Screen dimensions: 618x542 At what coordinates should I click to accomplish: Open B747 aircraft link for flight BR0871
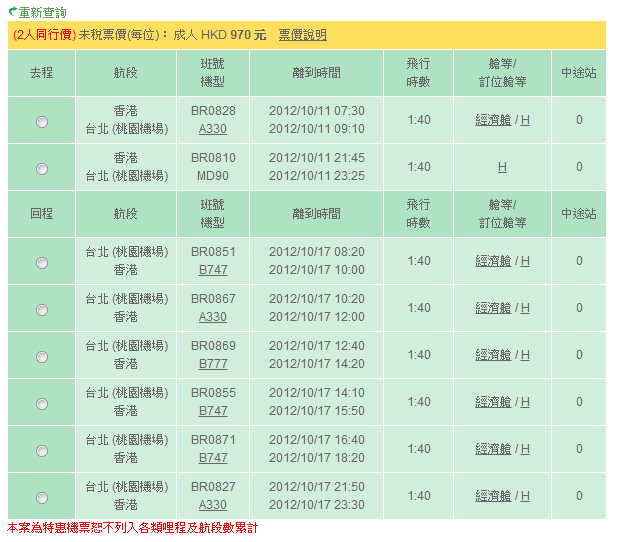click(213, 458)
